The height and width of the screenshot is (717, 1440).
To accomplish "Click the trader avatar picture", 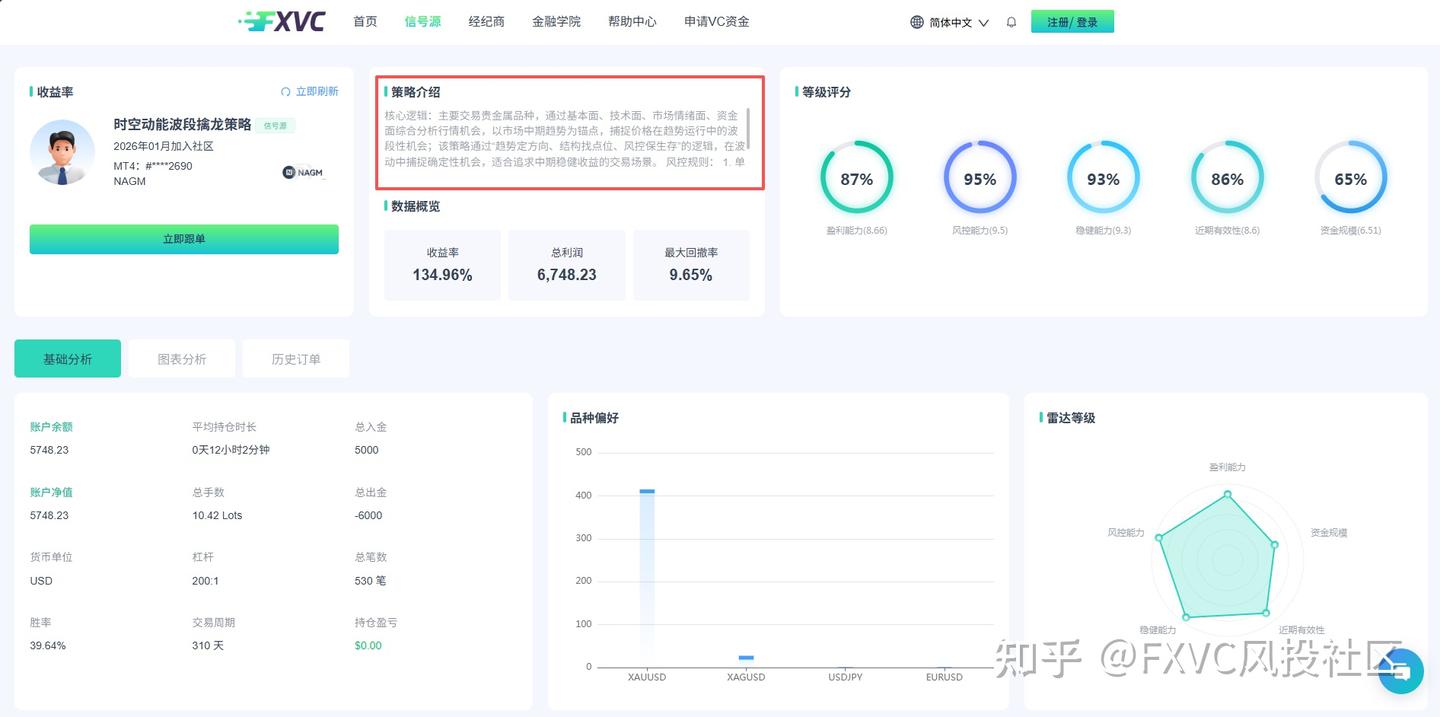I will [62, 153].
